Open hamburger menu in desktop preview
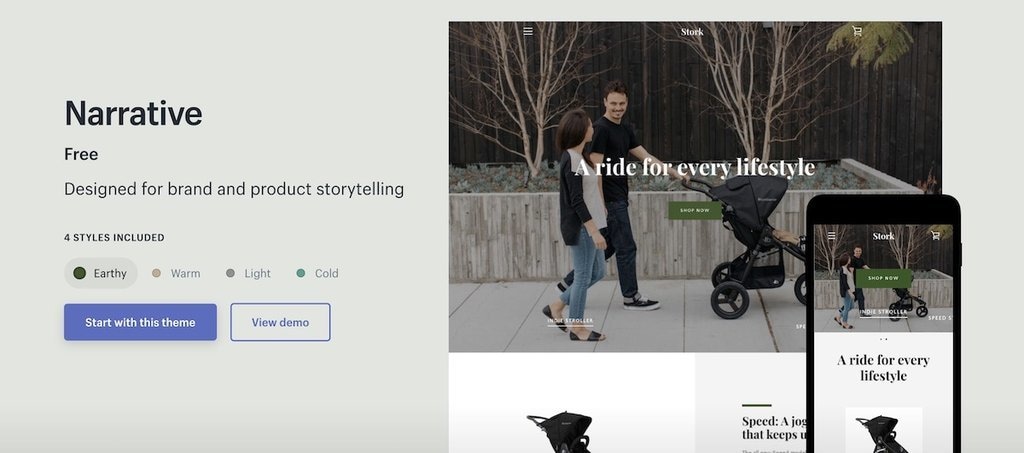The image size is (1024, 453). click(528, 31)
